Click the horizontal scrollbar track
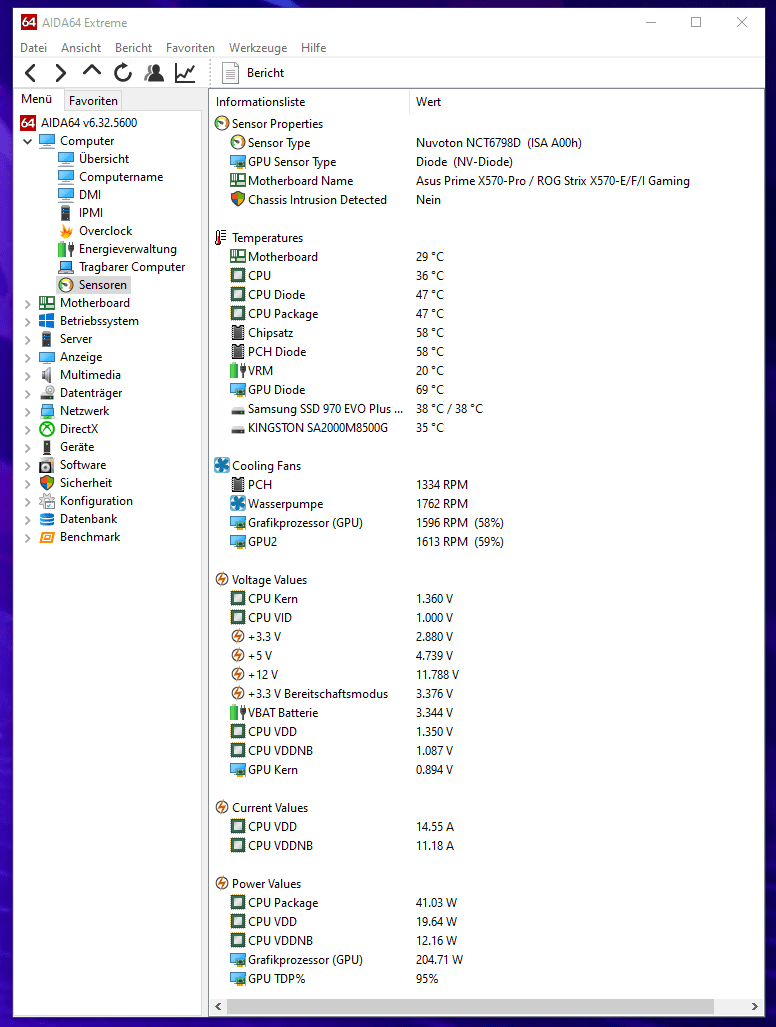Viewport: 776px width, 1027px height. [x=486, y=1006]
